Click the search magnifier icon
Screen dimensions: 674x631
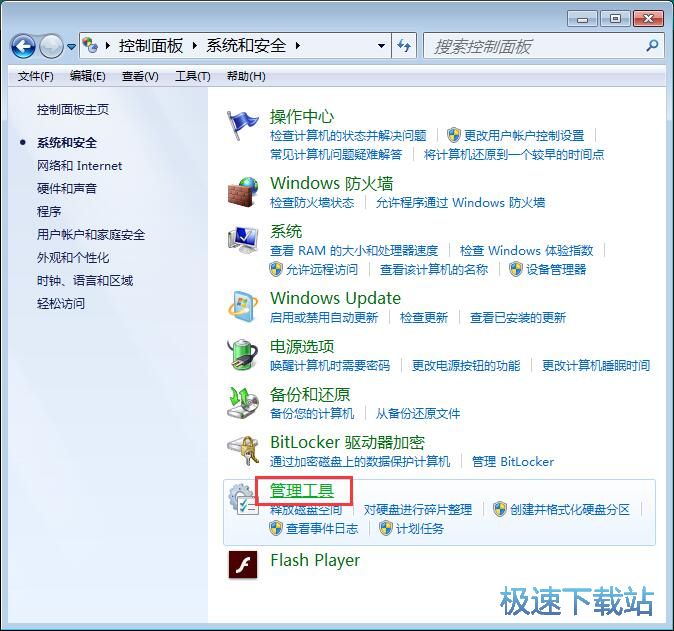coord(652,45)
